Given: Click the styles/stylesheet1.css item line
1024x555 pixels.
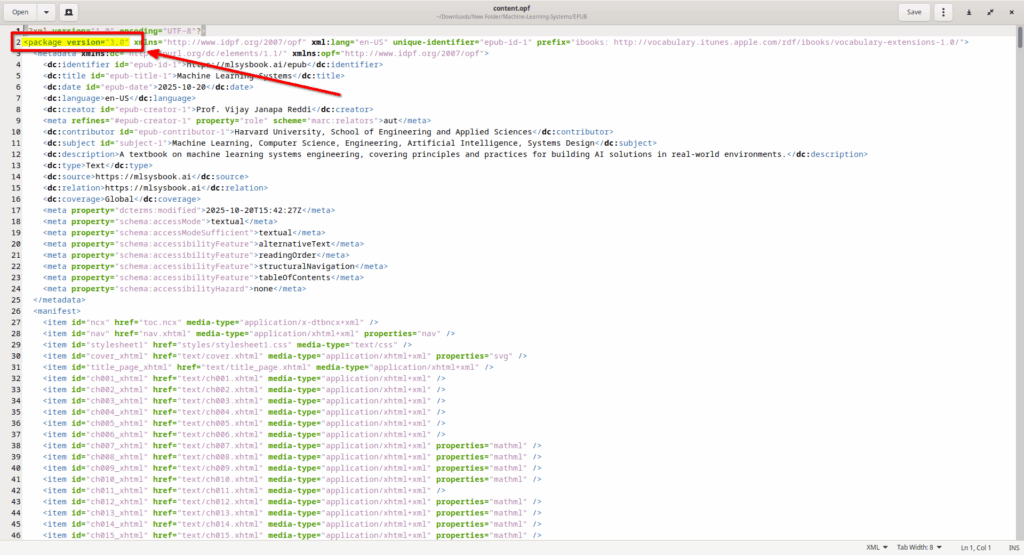Looking at the screenshot, I should 227,345.
